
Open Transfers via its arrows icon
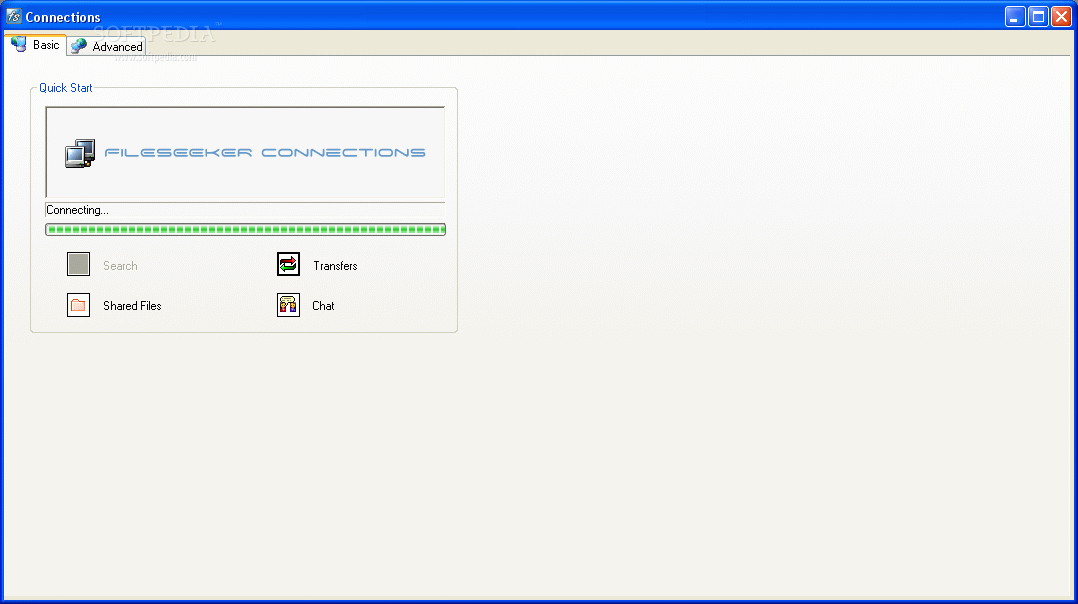pyautogui.click(x=288, y=264)
